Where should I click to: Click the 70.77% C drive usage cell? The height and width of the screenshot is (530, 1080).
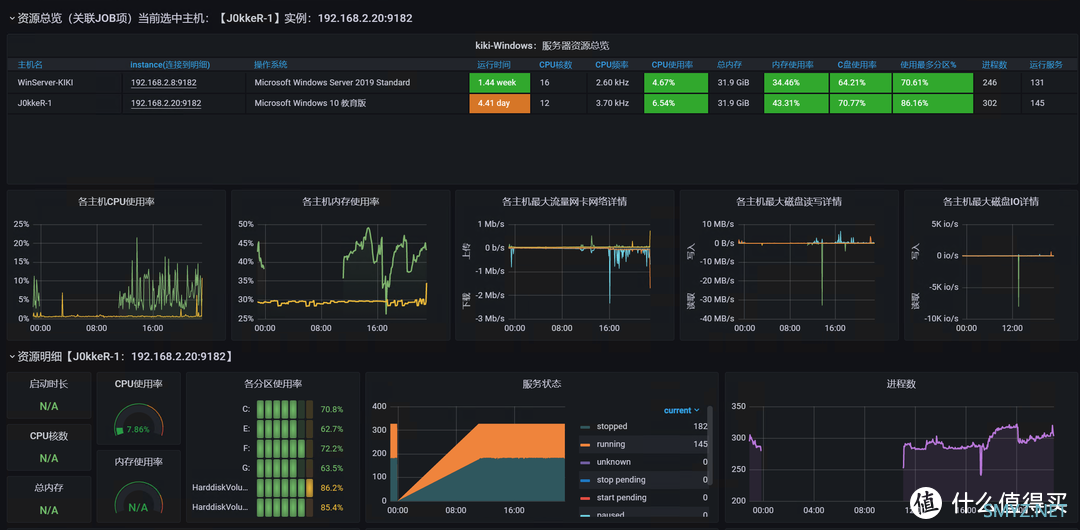coord(862,103)
